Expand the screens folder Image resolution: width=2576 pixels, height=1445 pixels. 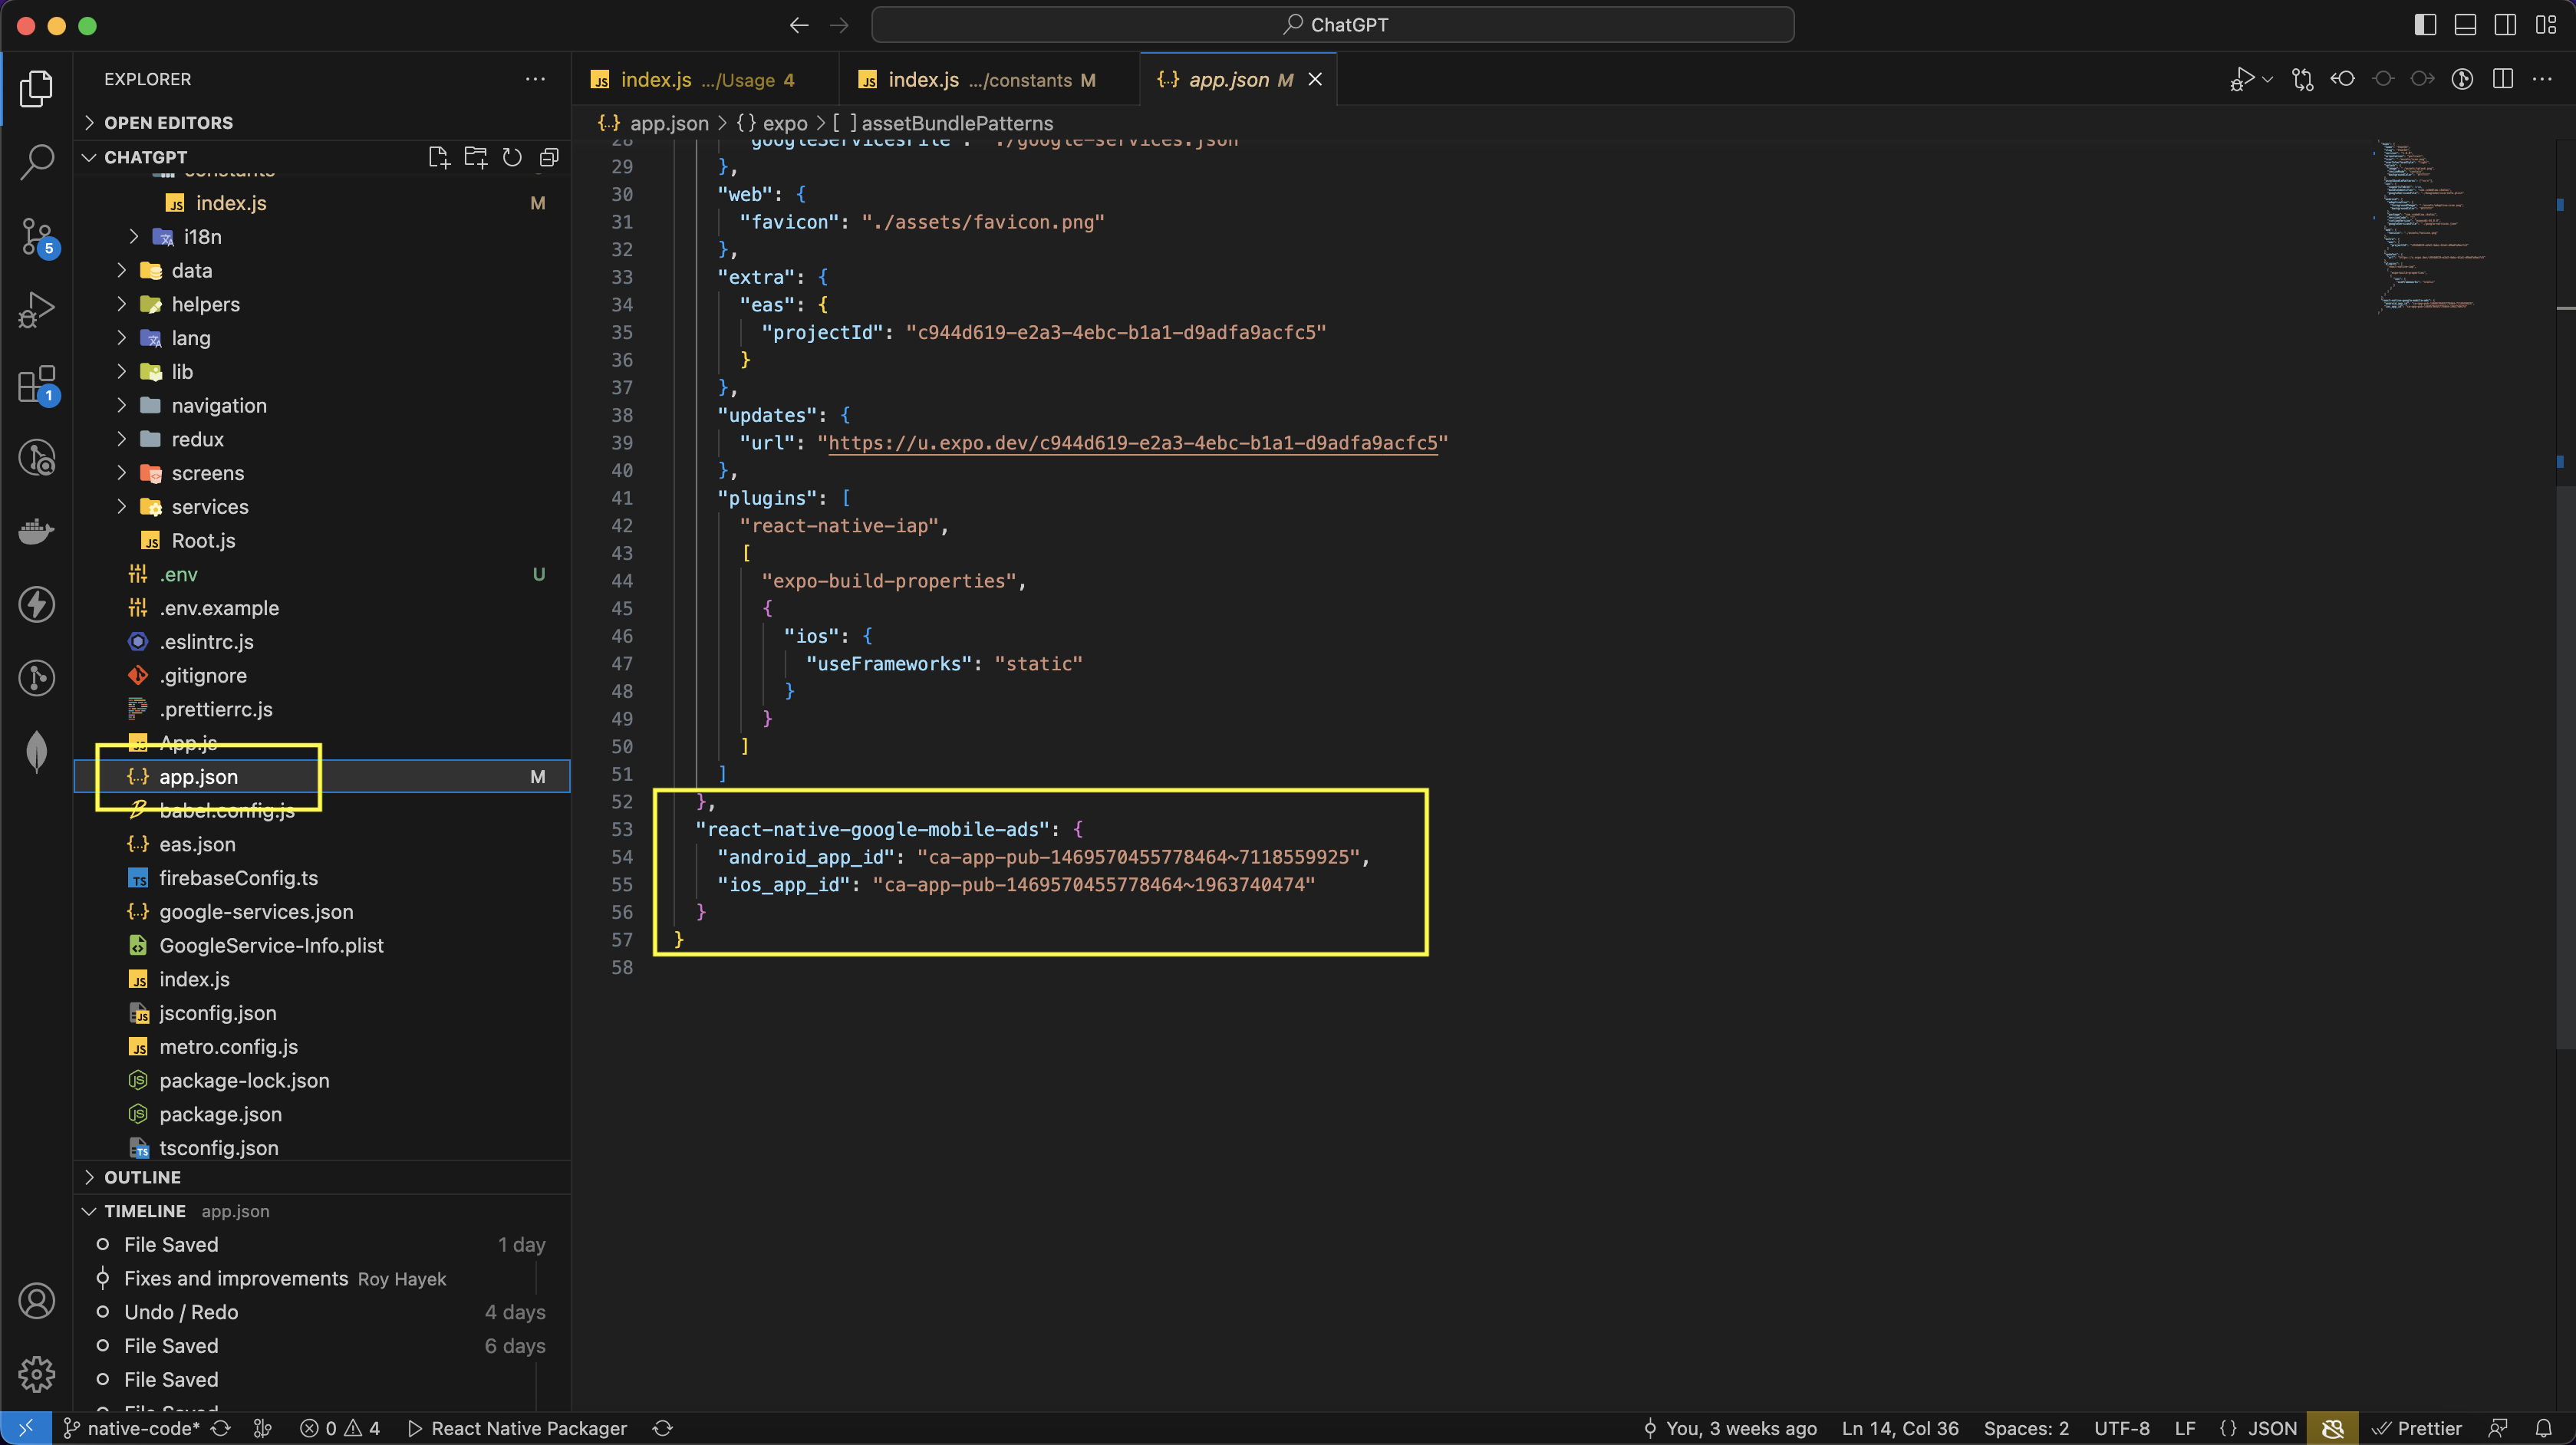point(322,473)
